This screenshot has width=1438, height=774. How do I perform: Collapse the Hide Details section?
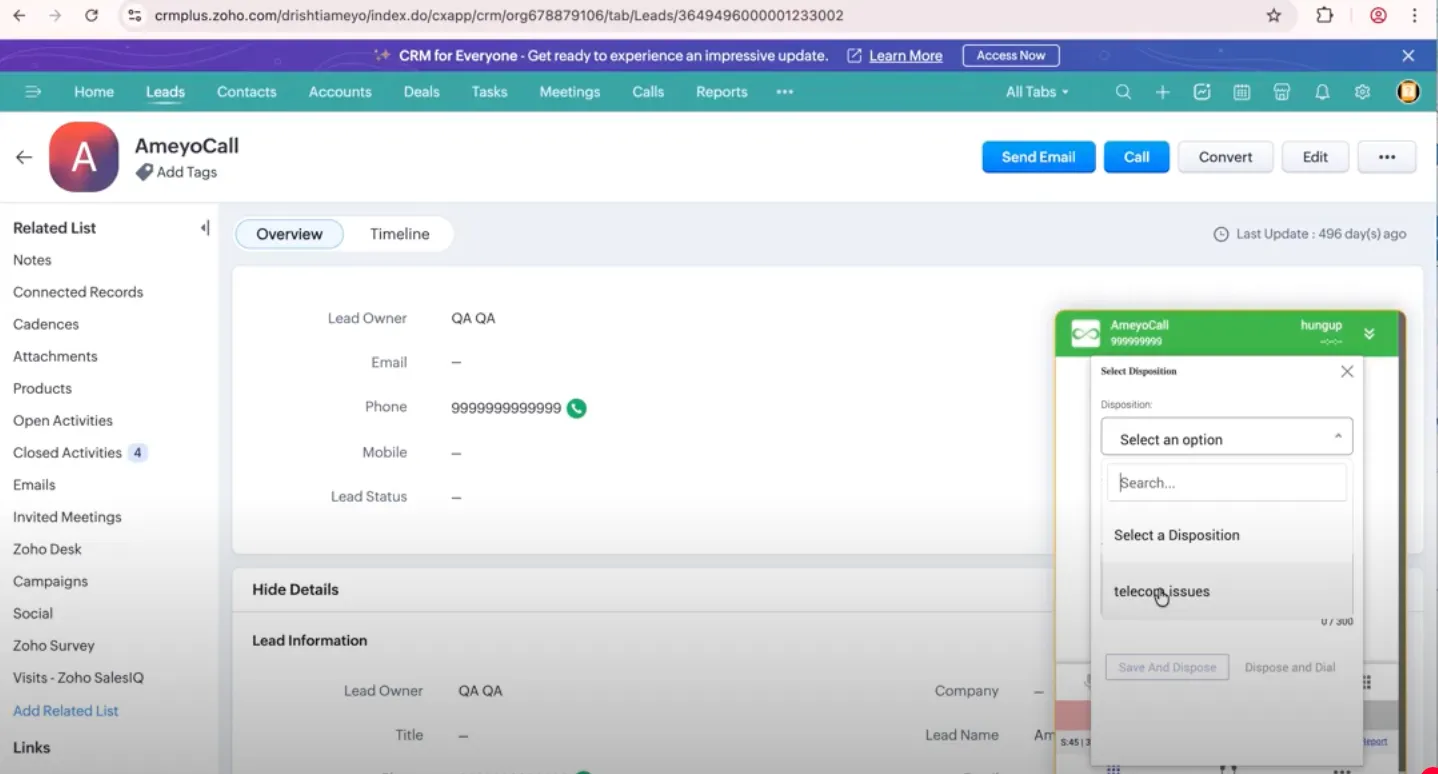click(x=295, y=590)
